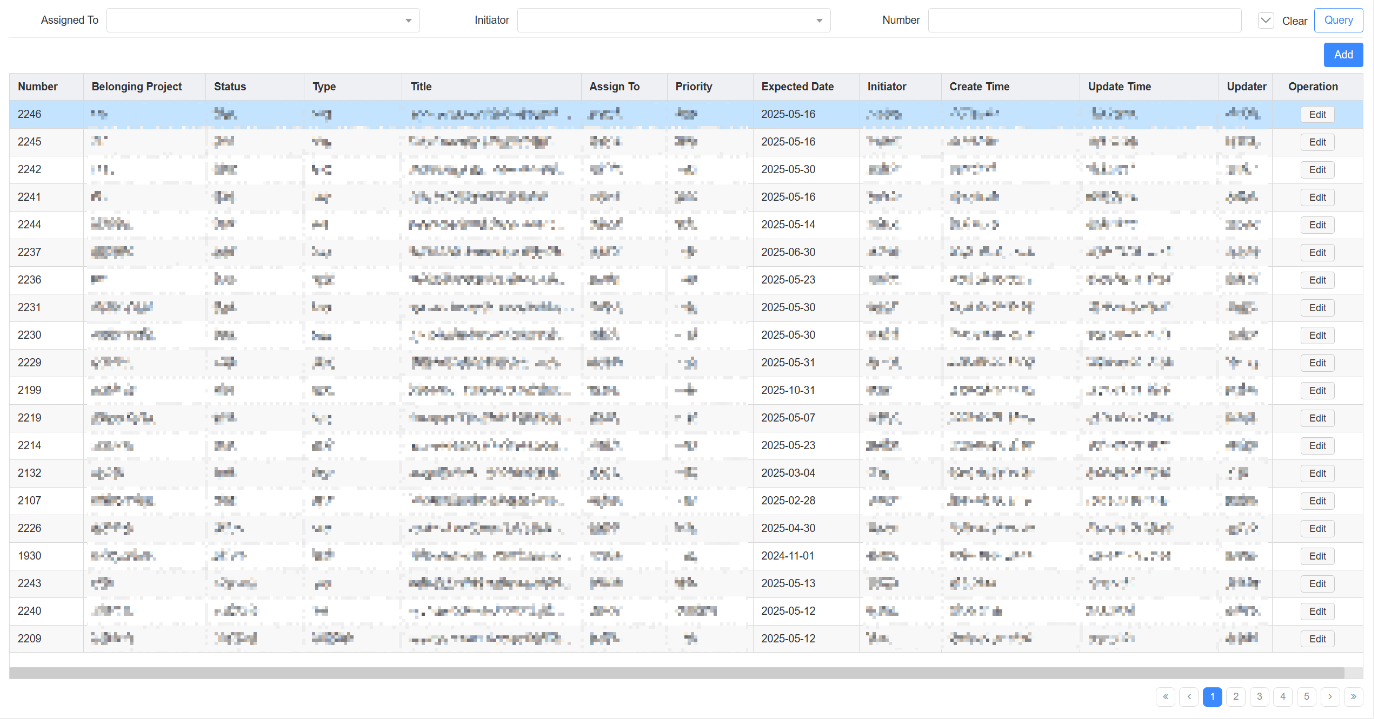1374x719 pixels.
Task: Click expected date 2025-06-30
Action: (x=788, y=252)
